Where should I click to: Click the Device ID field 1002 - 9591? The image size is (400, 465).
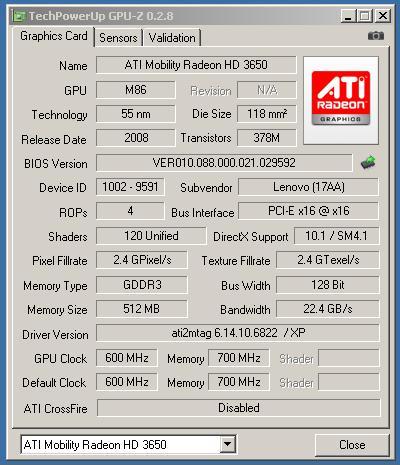[130, 187]
